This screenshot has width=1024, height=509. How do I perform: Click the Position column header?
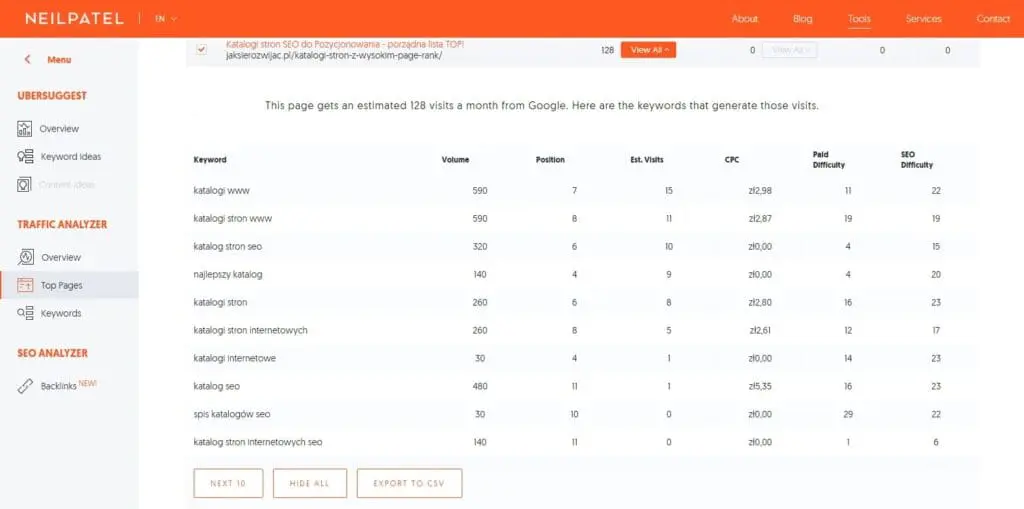pyautogui.click(x=550, y=160)
